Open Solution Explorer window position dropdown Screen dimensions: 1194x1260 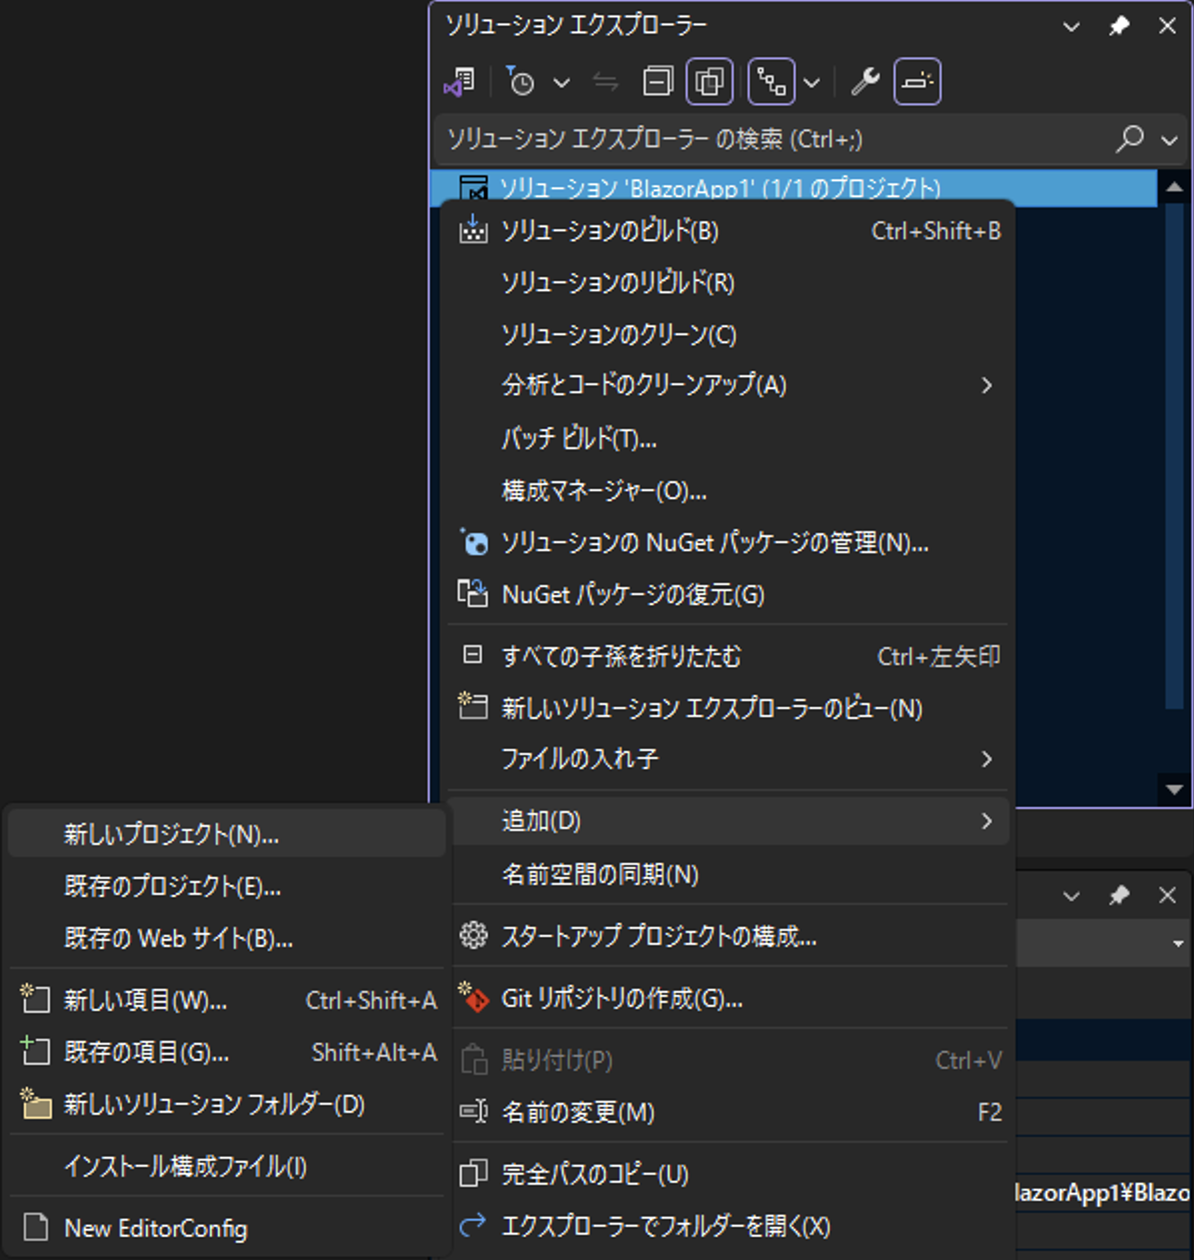click(x=1071, y=27)
